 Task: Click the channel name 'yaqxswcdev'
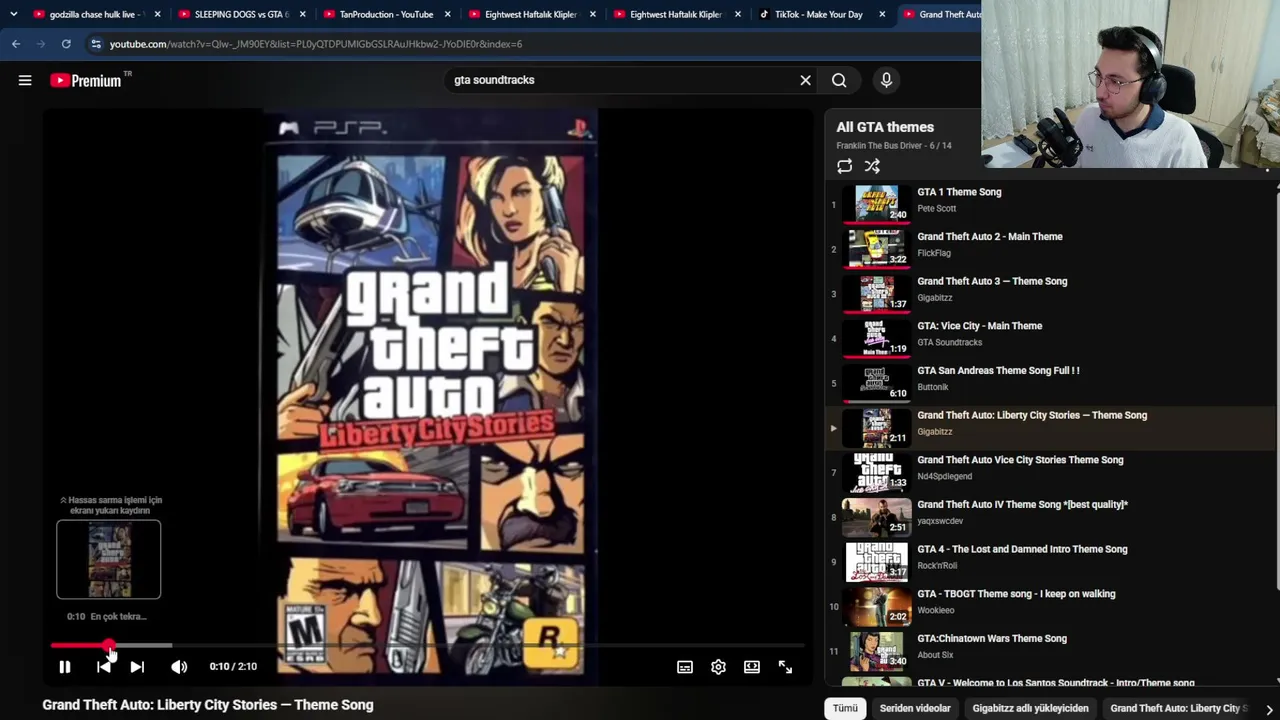(x=940, y=521)
